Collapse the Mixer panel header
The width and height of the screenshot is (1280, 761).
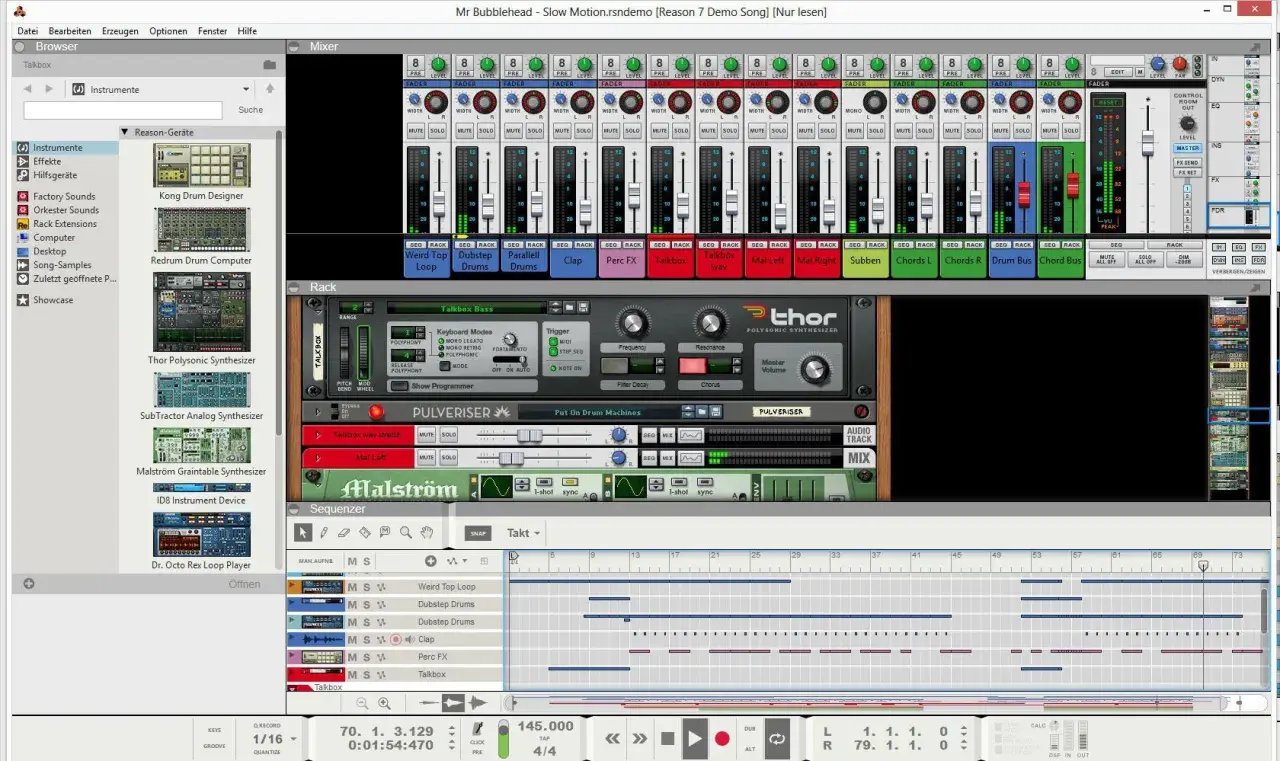click(293, 46)
